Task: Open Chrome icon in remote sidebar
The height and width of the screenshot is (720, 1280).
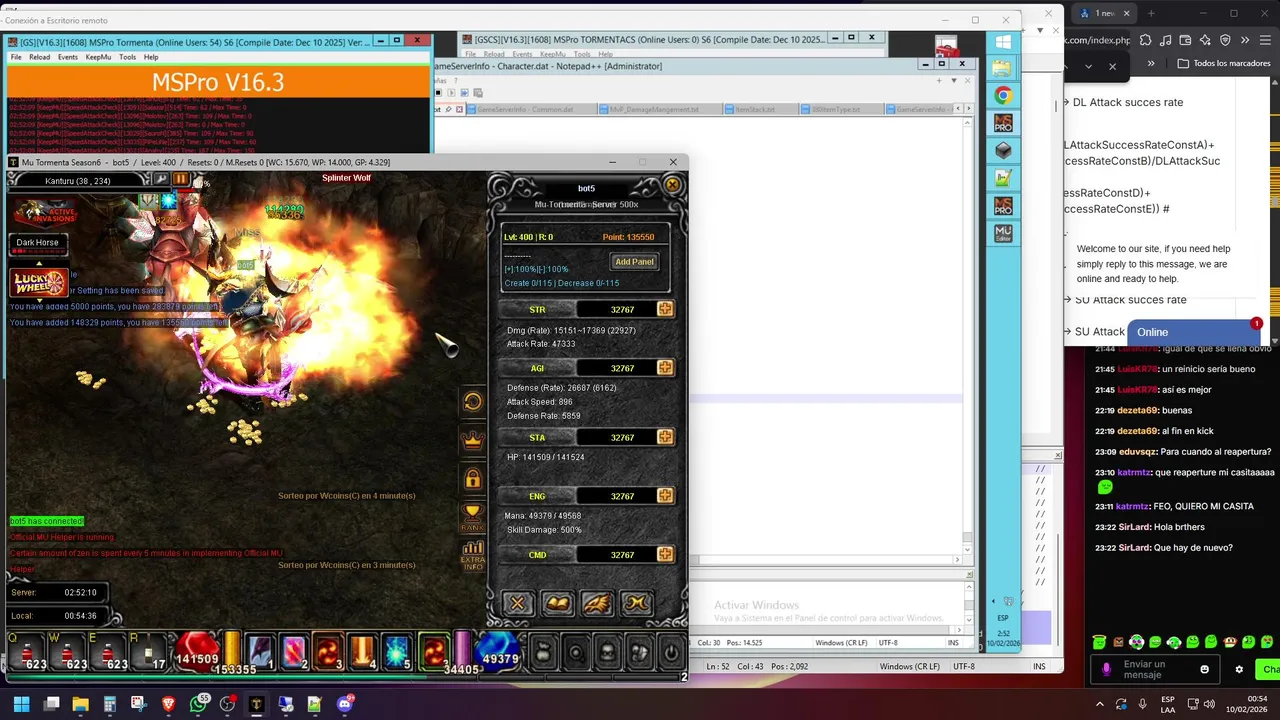Action: [1002, 96]
